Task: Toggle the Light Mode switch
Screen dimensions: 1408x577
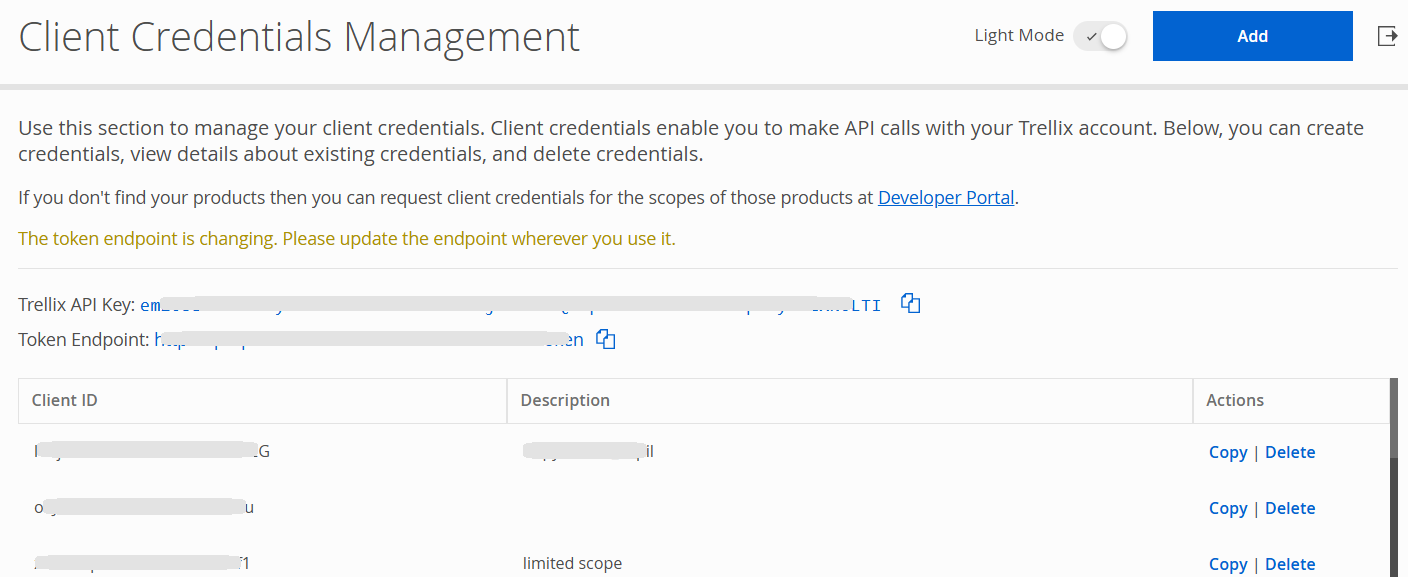Action: tap(1100, 36)
